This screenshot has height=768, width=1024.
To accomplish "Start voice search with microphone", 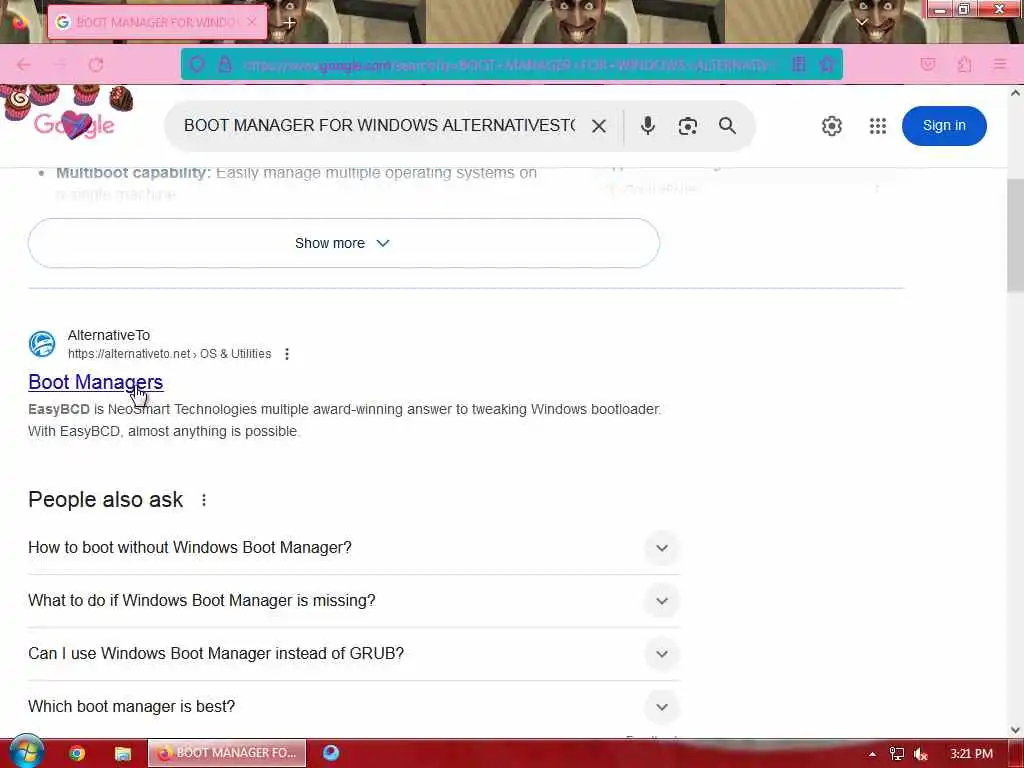I will click(x=647, y=125).
